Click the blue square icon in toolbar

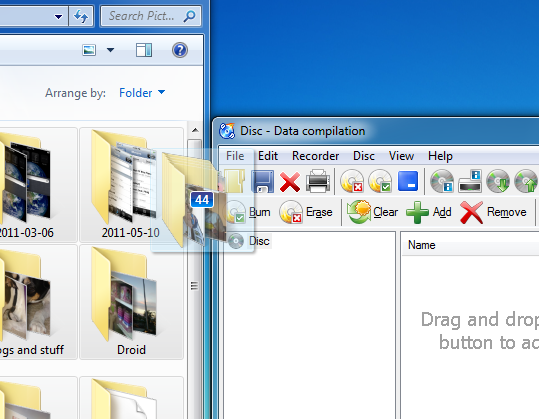pyautogui.click(x=408, y=181)
